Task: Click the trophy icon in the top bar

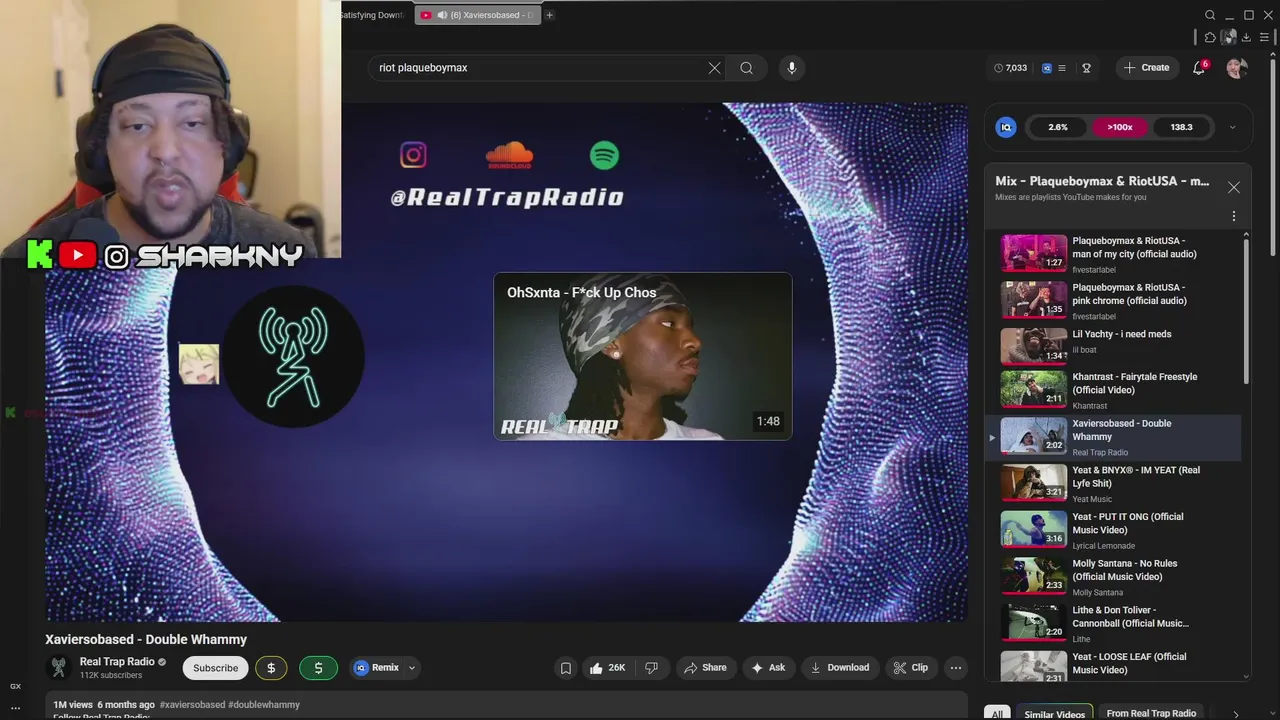Action: [1086, 68]
